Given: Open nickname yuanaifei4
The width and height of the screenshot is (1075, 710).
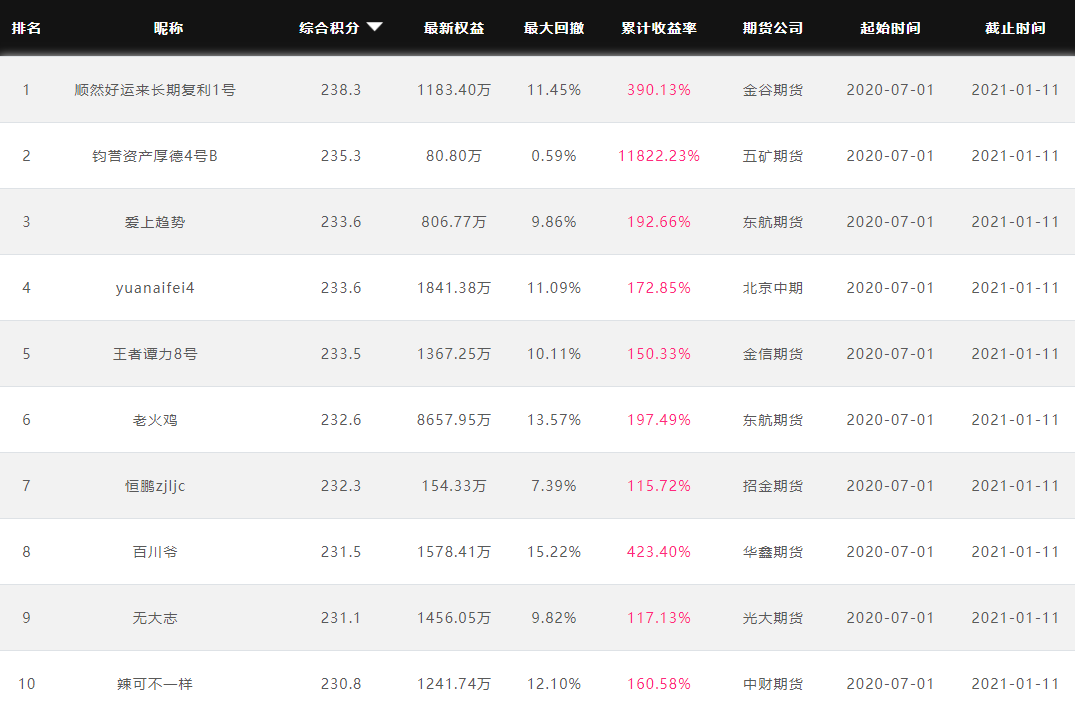Looking at the screenshot, I should click(x=155, y=288).
